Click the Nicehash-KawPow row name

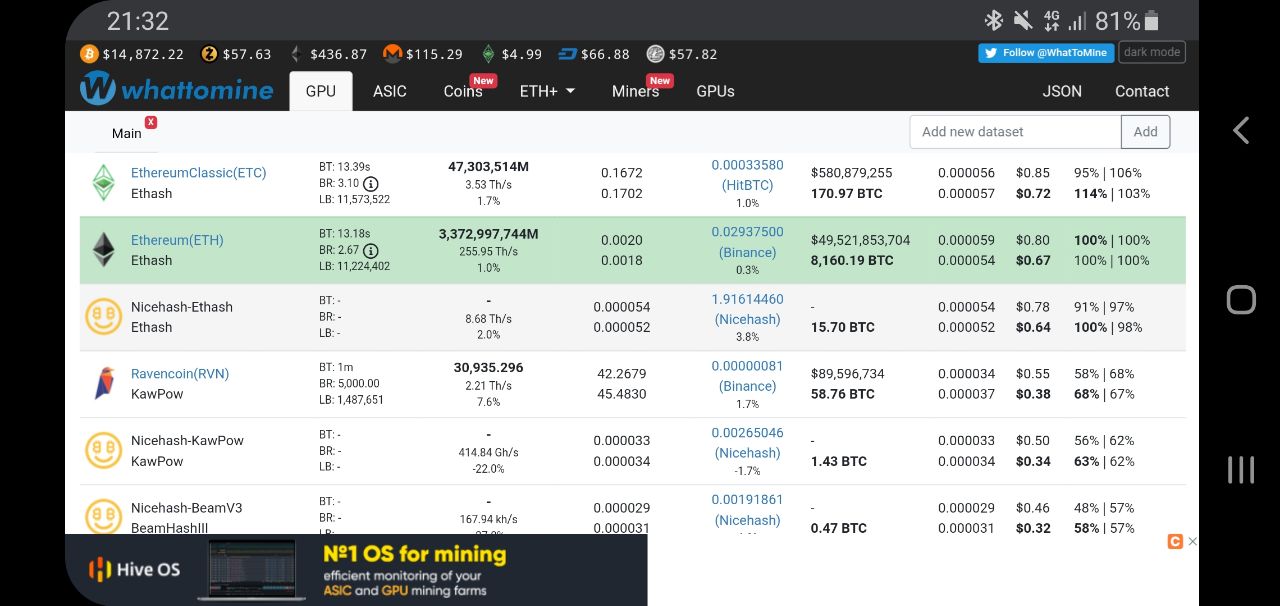(x=187, y=440)
